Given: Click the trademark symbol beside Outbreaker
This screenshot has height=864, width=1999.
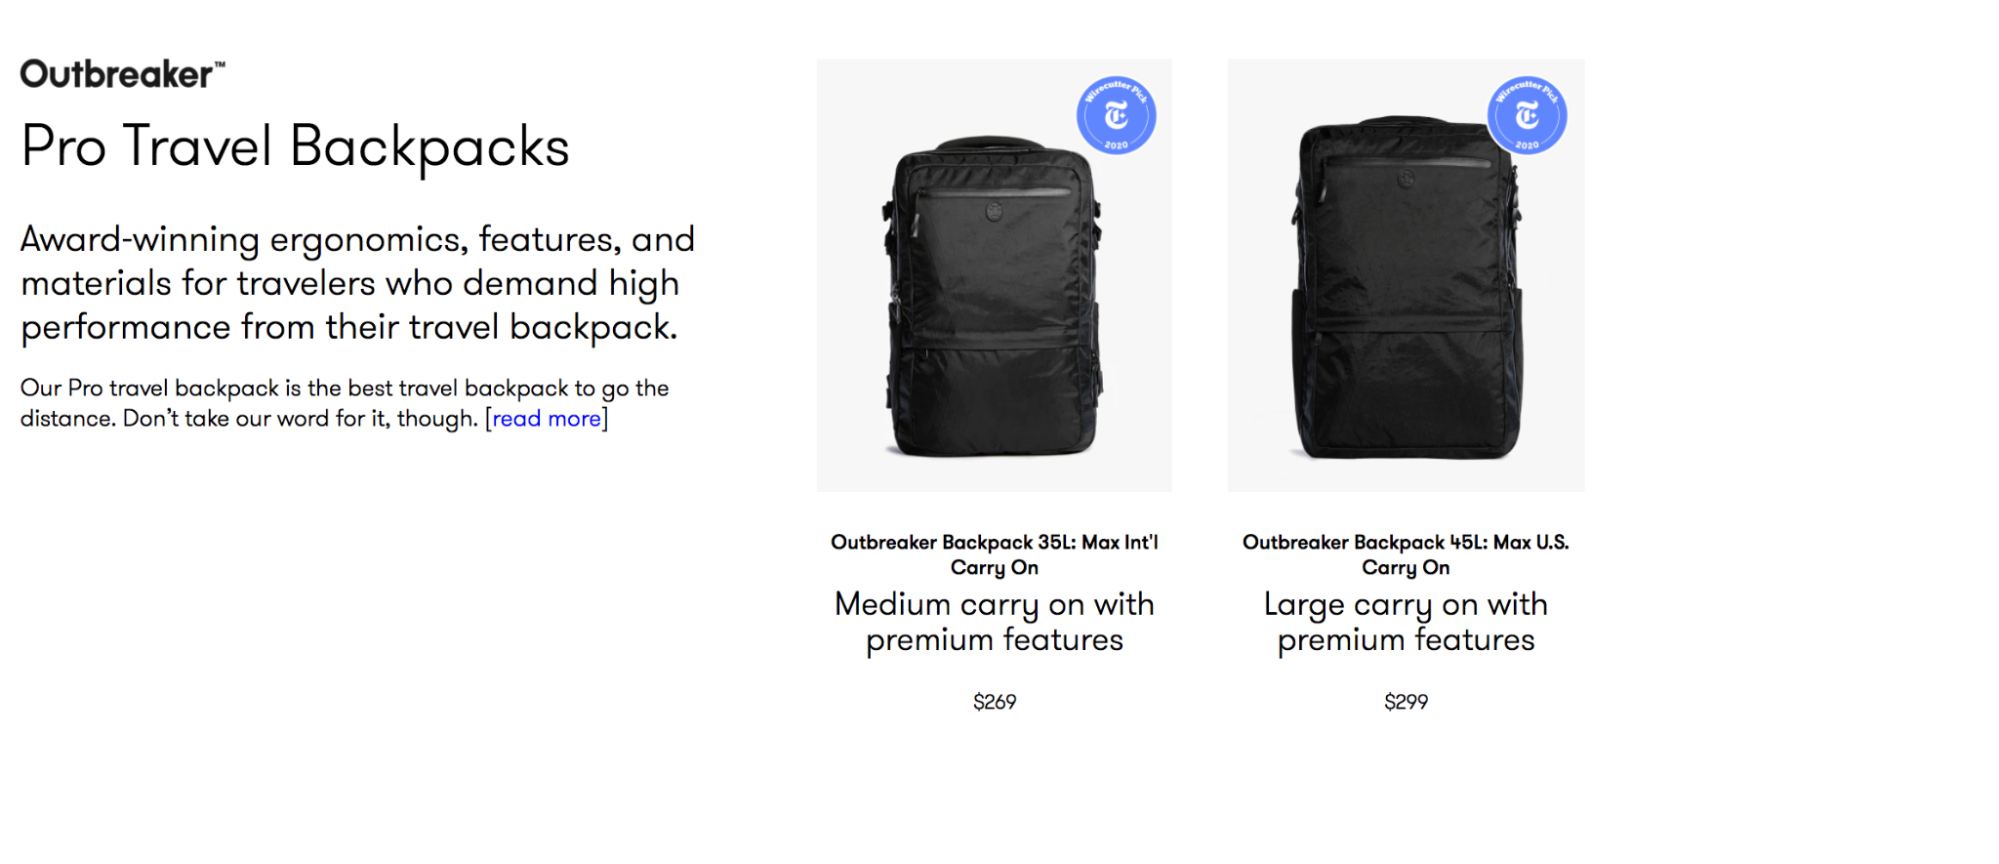Looking at the screenshot, I should 220,64.
